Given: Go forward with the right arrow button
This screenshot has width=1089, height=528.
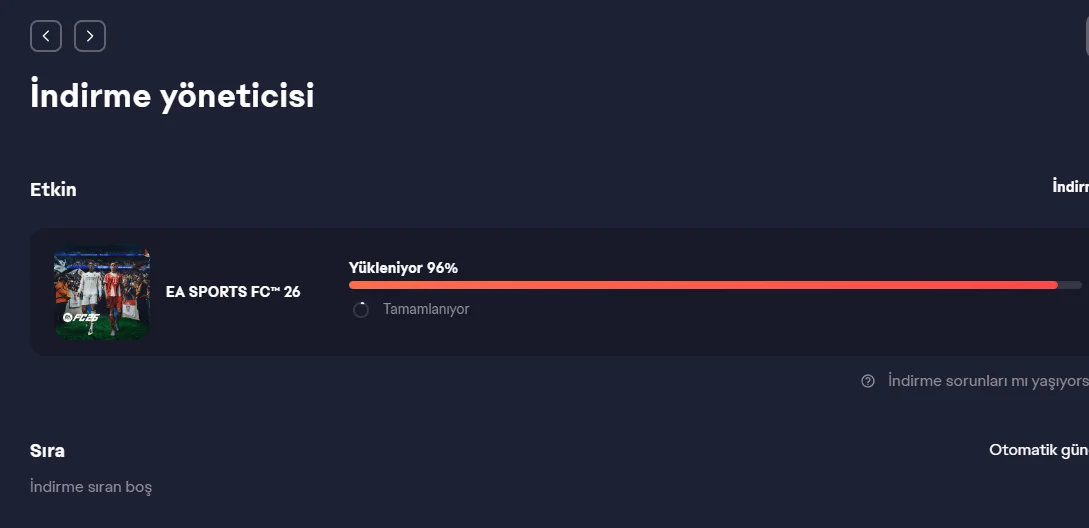Looking at the screenshot, I should [90, 36].
